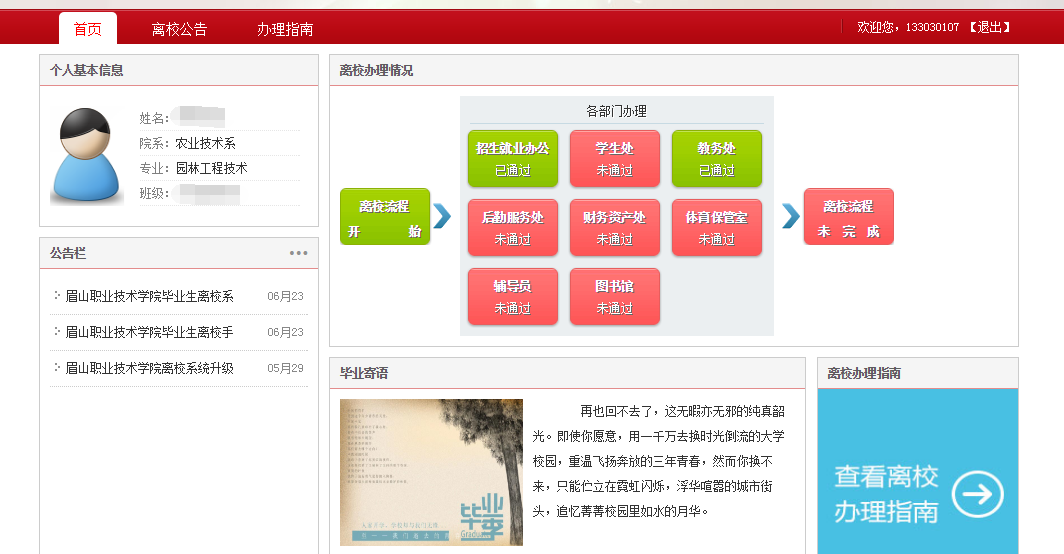Open the 后勤服务处 status tile
1064x554 pixels.
pos(513,227)
